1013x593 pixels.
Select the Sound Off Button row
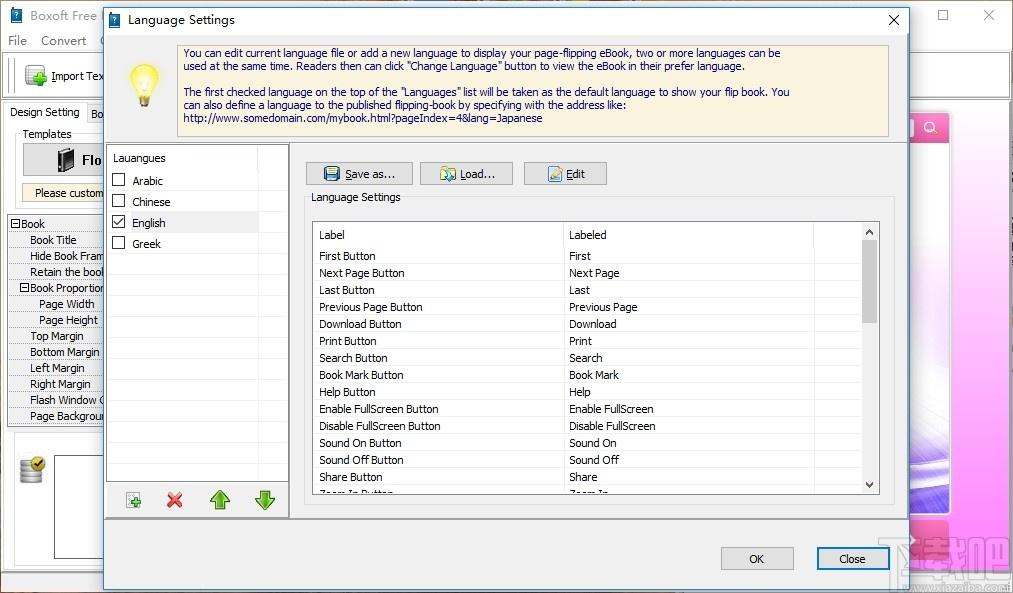[587, 460]
